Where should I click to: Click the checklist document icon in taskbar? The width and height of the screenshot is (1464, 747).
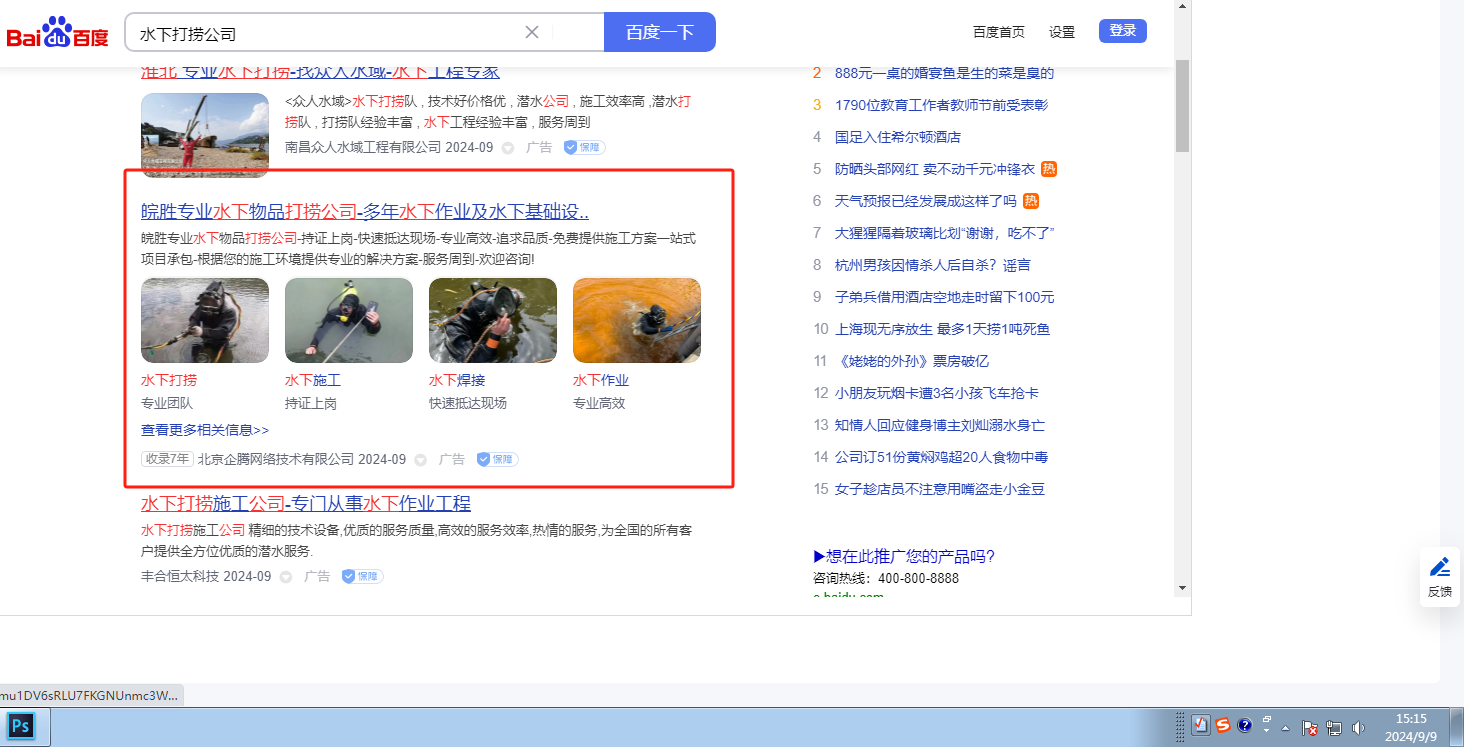1201,725
